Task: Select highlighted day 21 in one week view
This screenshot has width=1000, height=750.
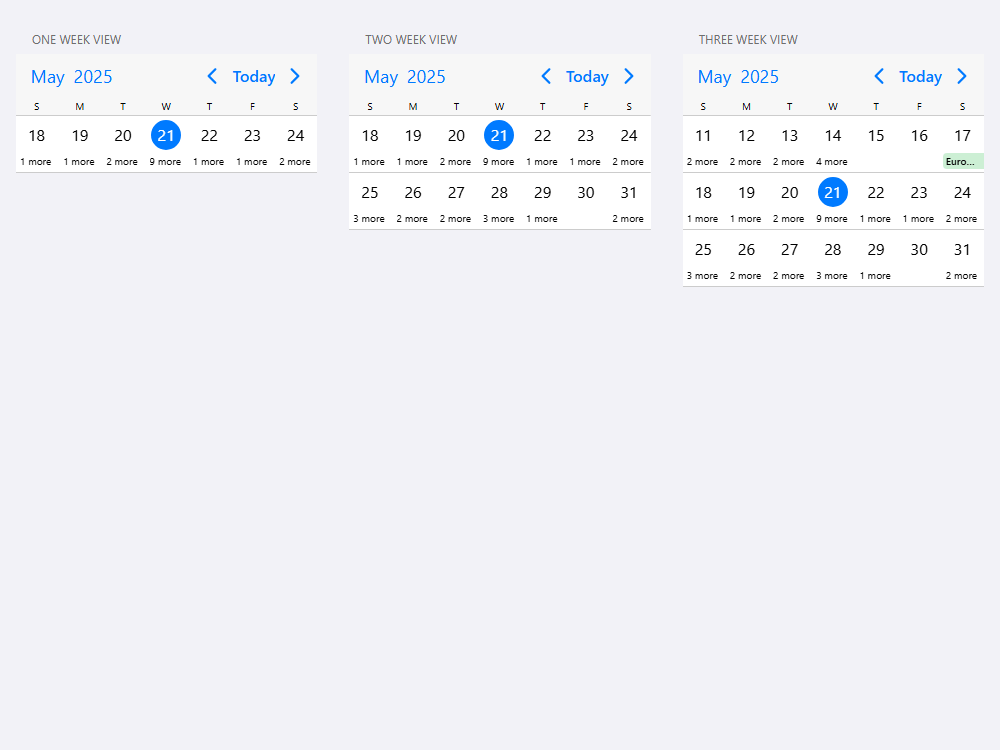Action: (166, 135)
